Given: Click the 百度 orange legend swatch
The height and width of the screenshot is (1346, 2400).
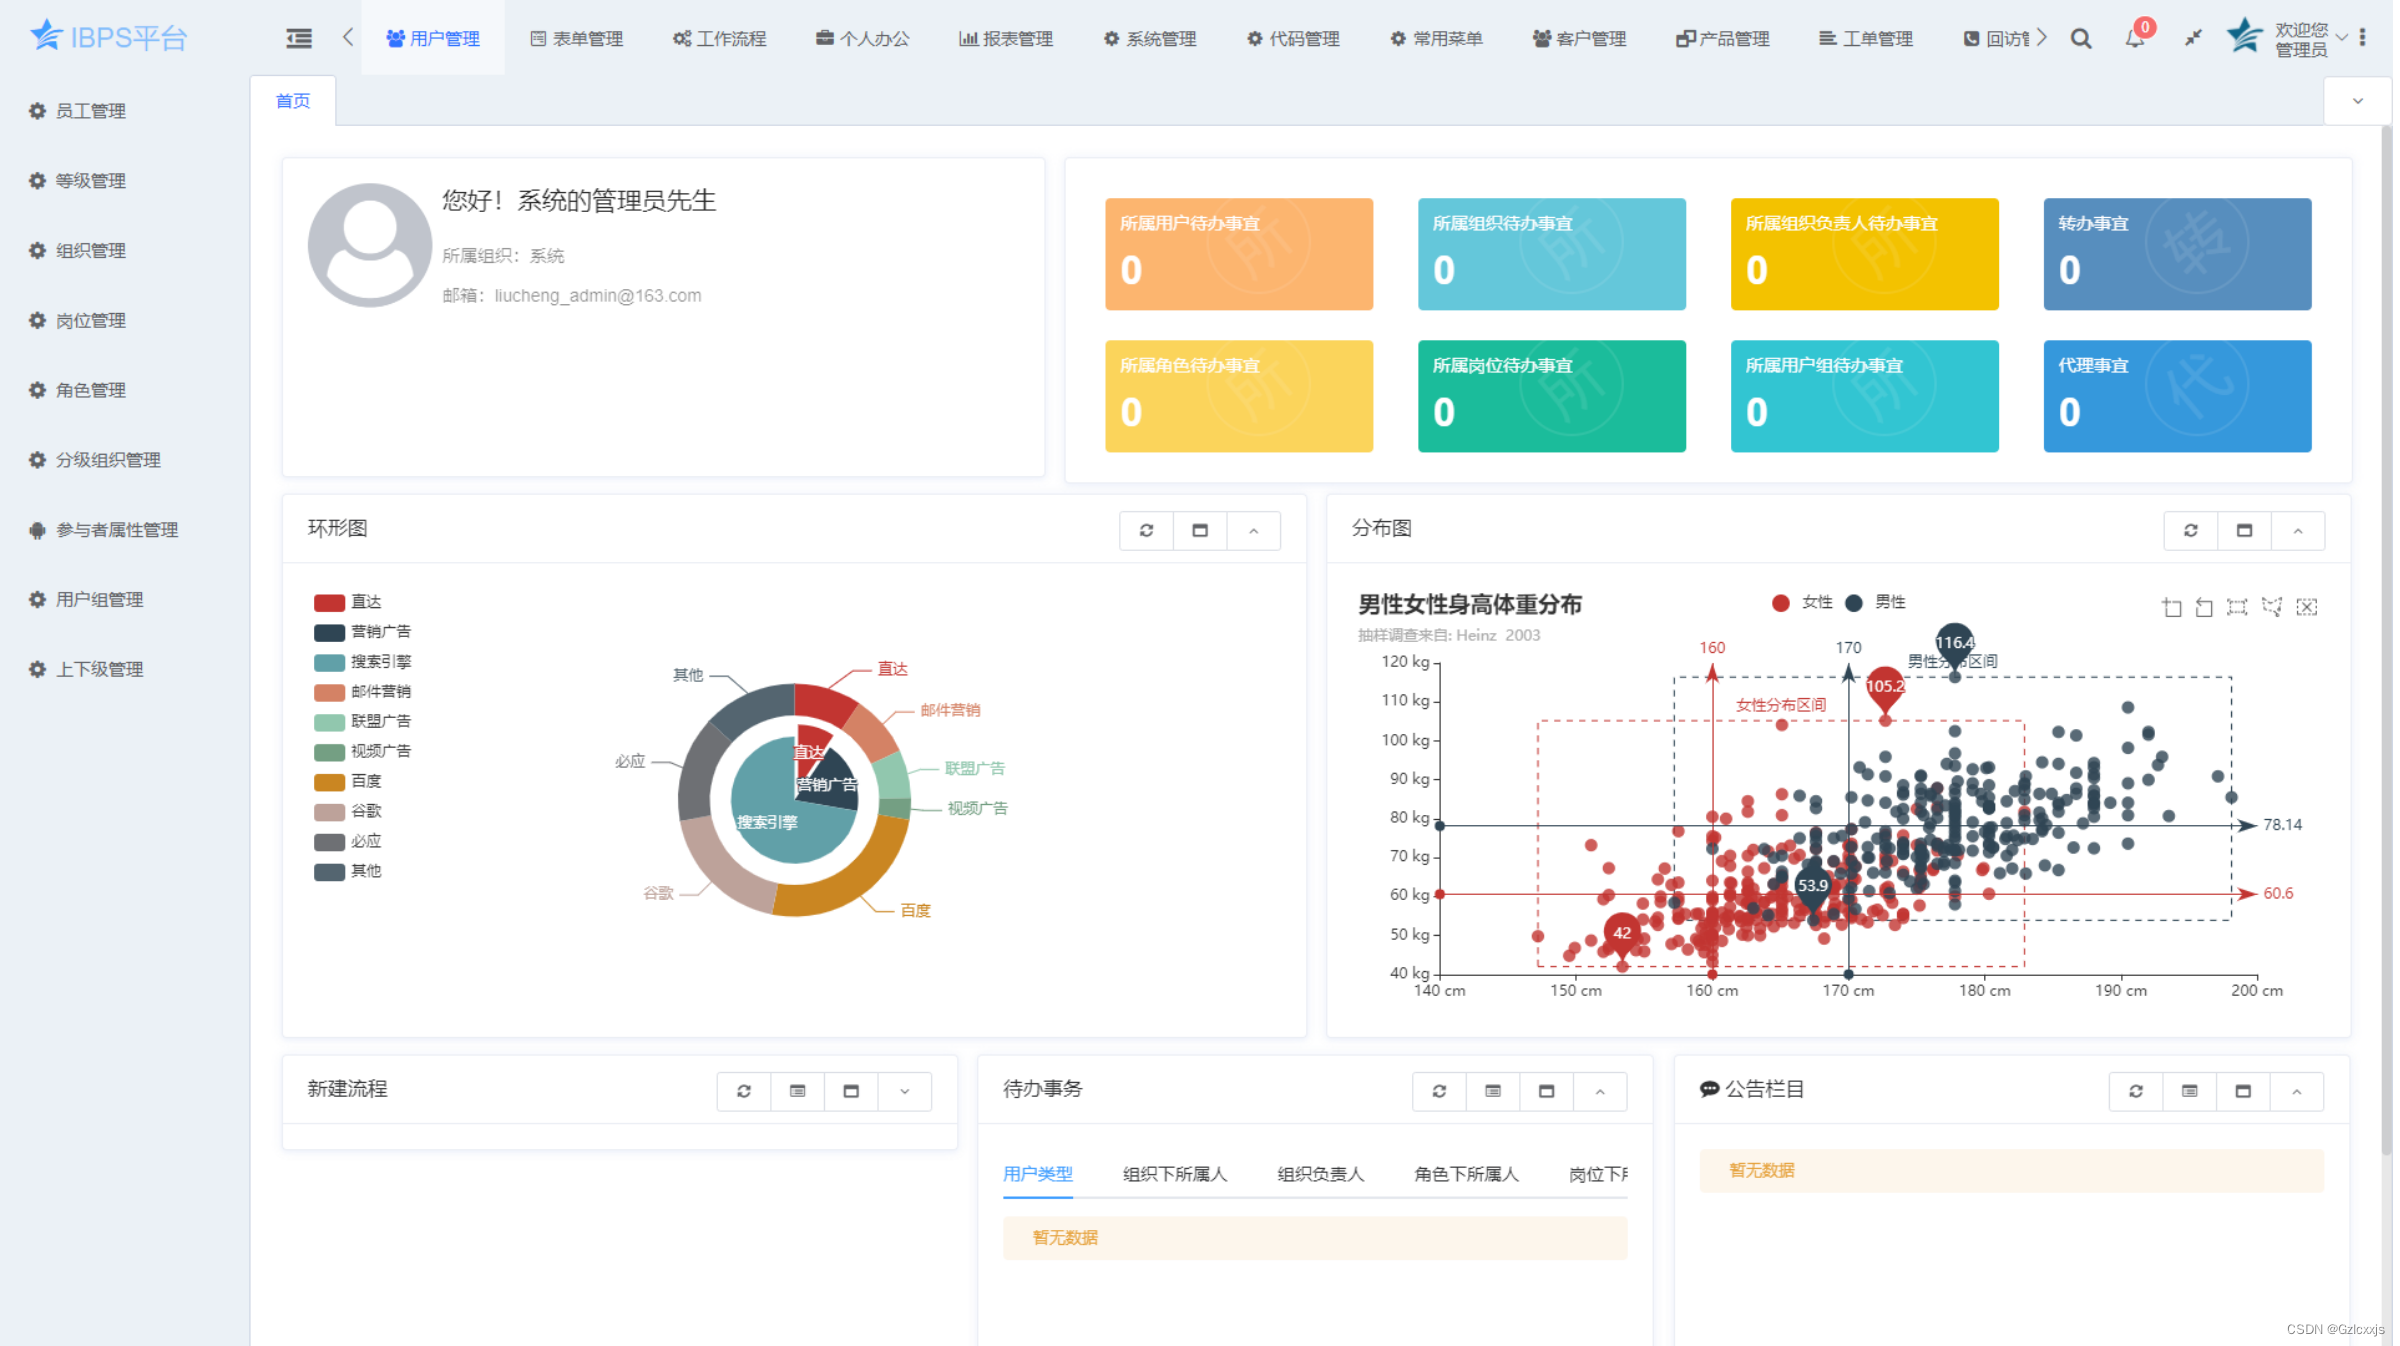Looking at the screenshot, I should [x=329, y=781].
